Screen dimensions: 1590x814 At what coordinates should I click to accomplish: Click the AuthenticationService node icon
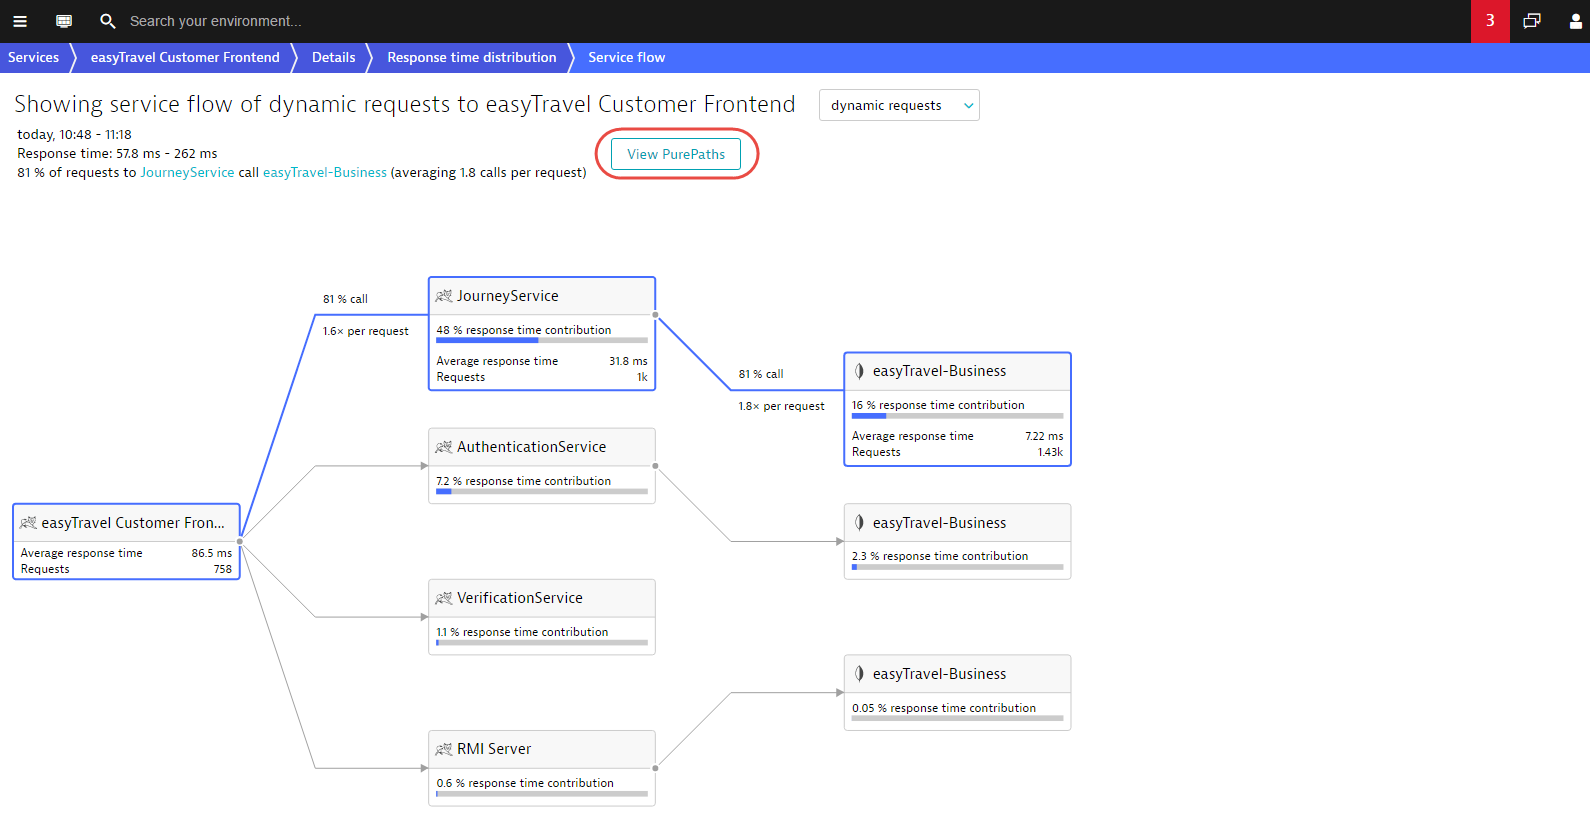pos(444,447)
